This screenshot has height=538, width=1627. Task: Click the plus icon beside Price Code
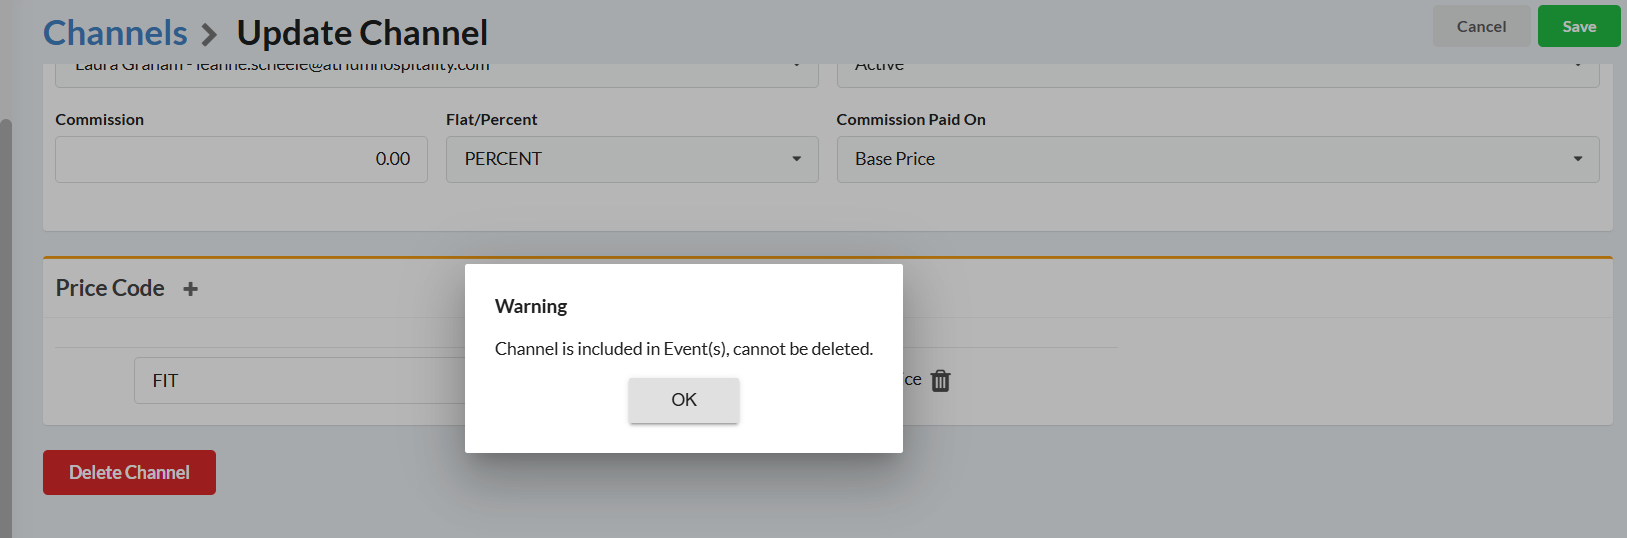tap(190, 289)
